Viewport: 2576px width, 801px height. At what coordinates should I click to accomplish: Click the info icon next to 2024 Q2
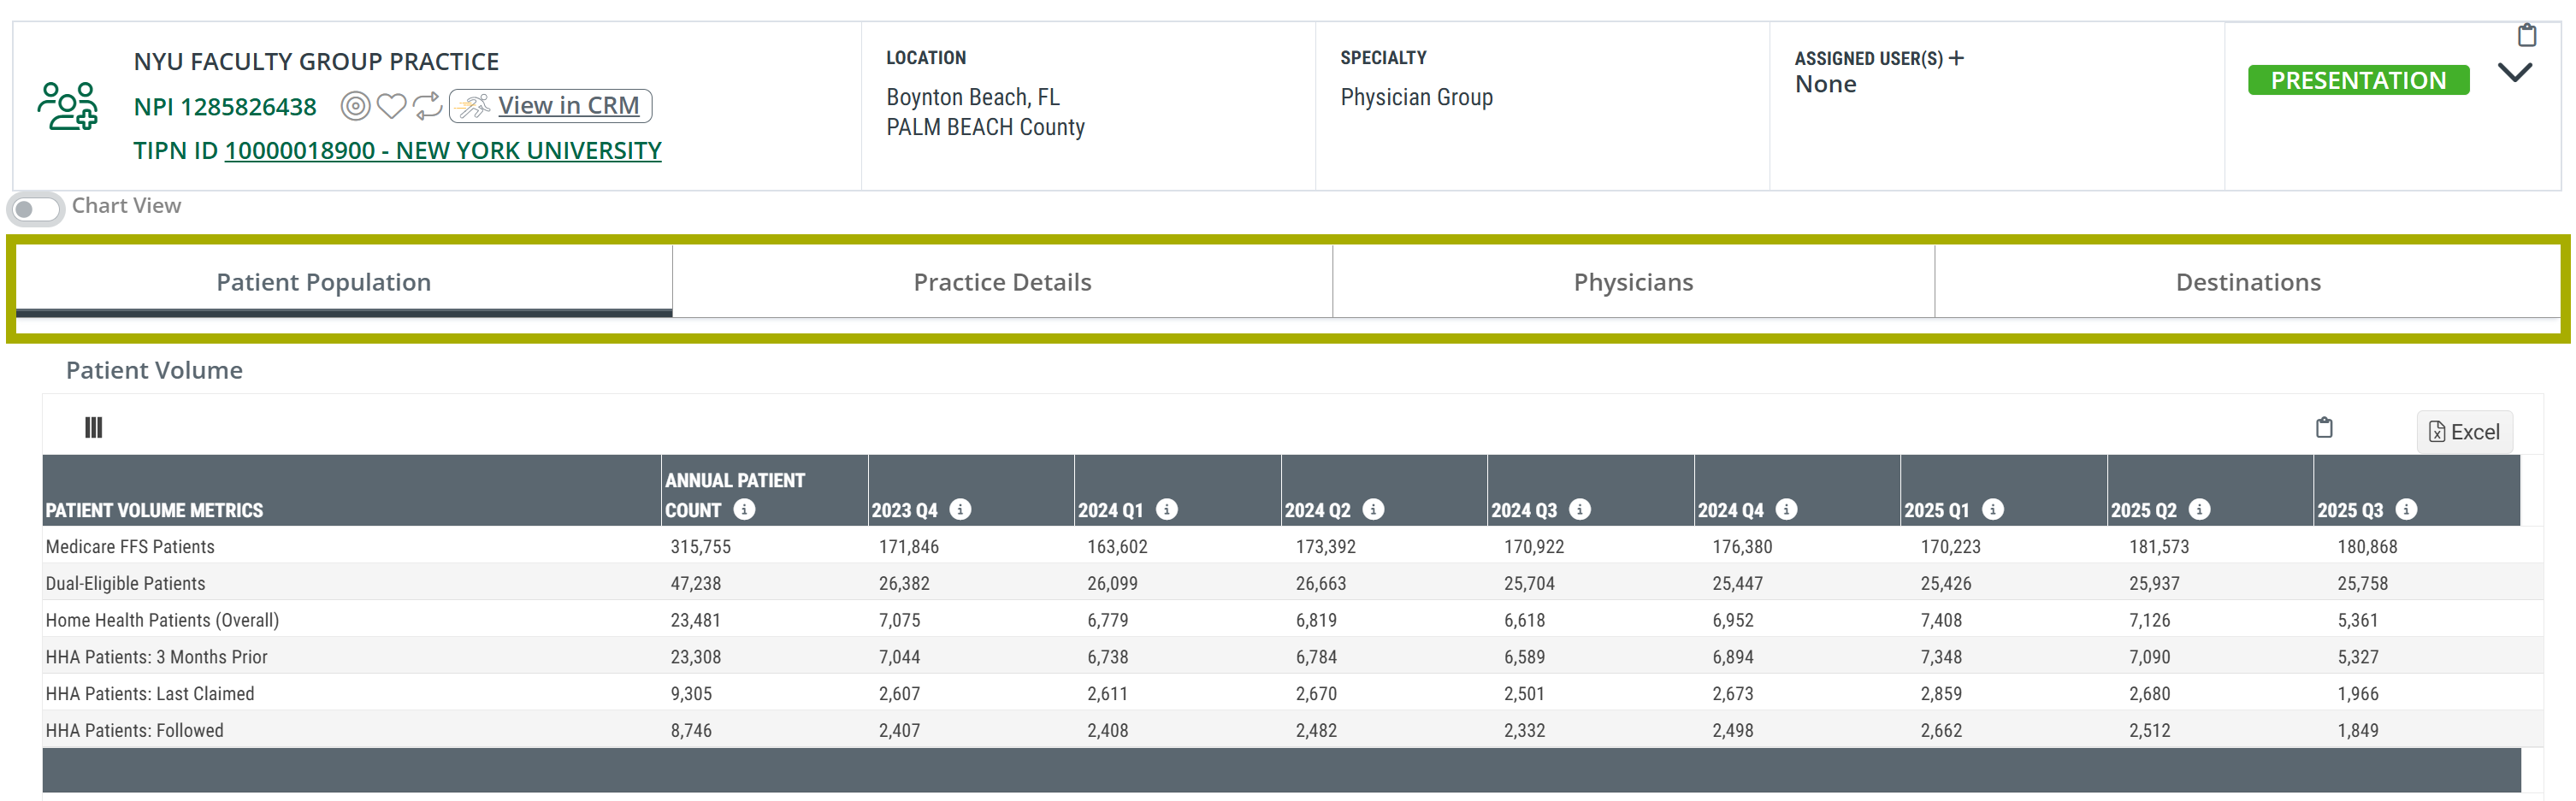(1373, 510)
